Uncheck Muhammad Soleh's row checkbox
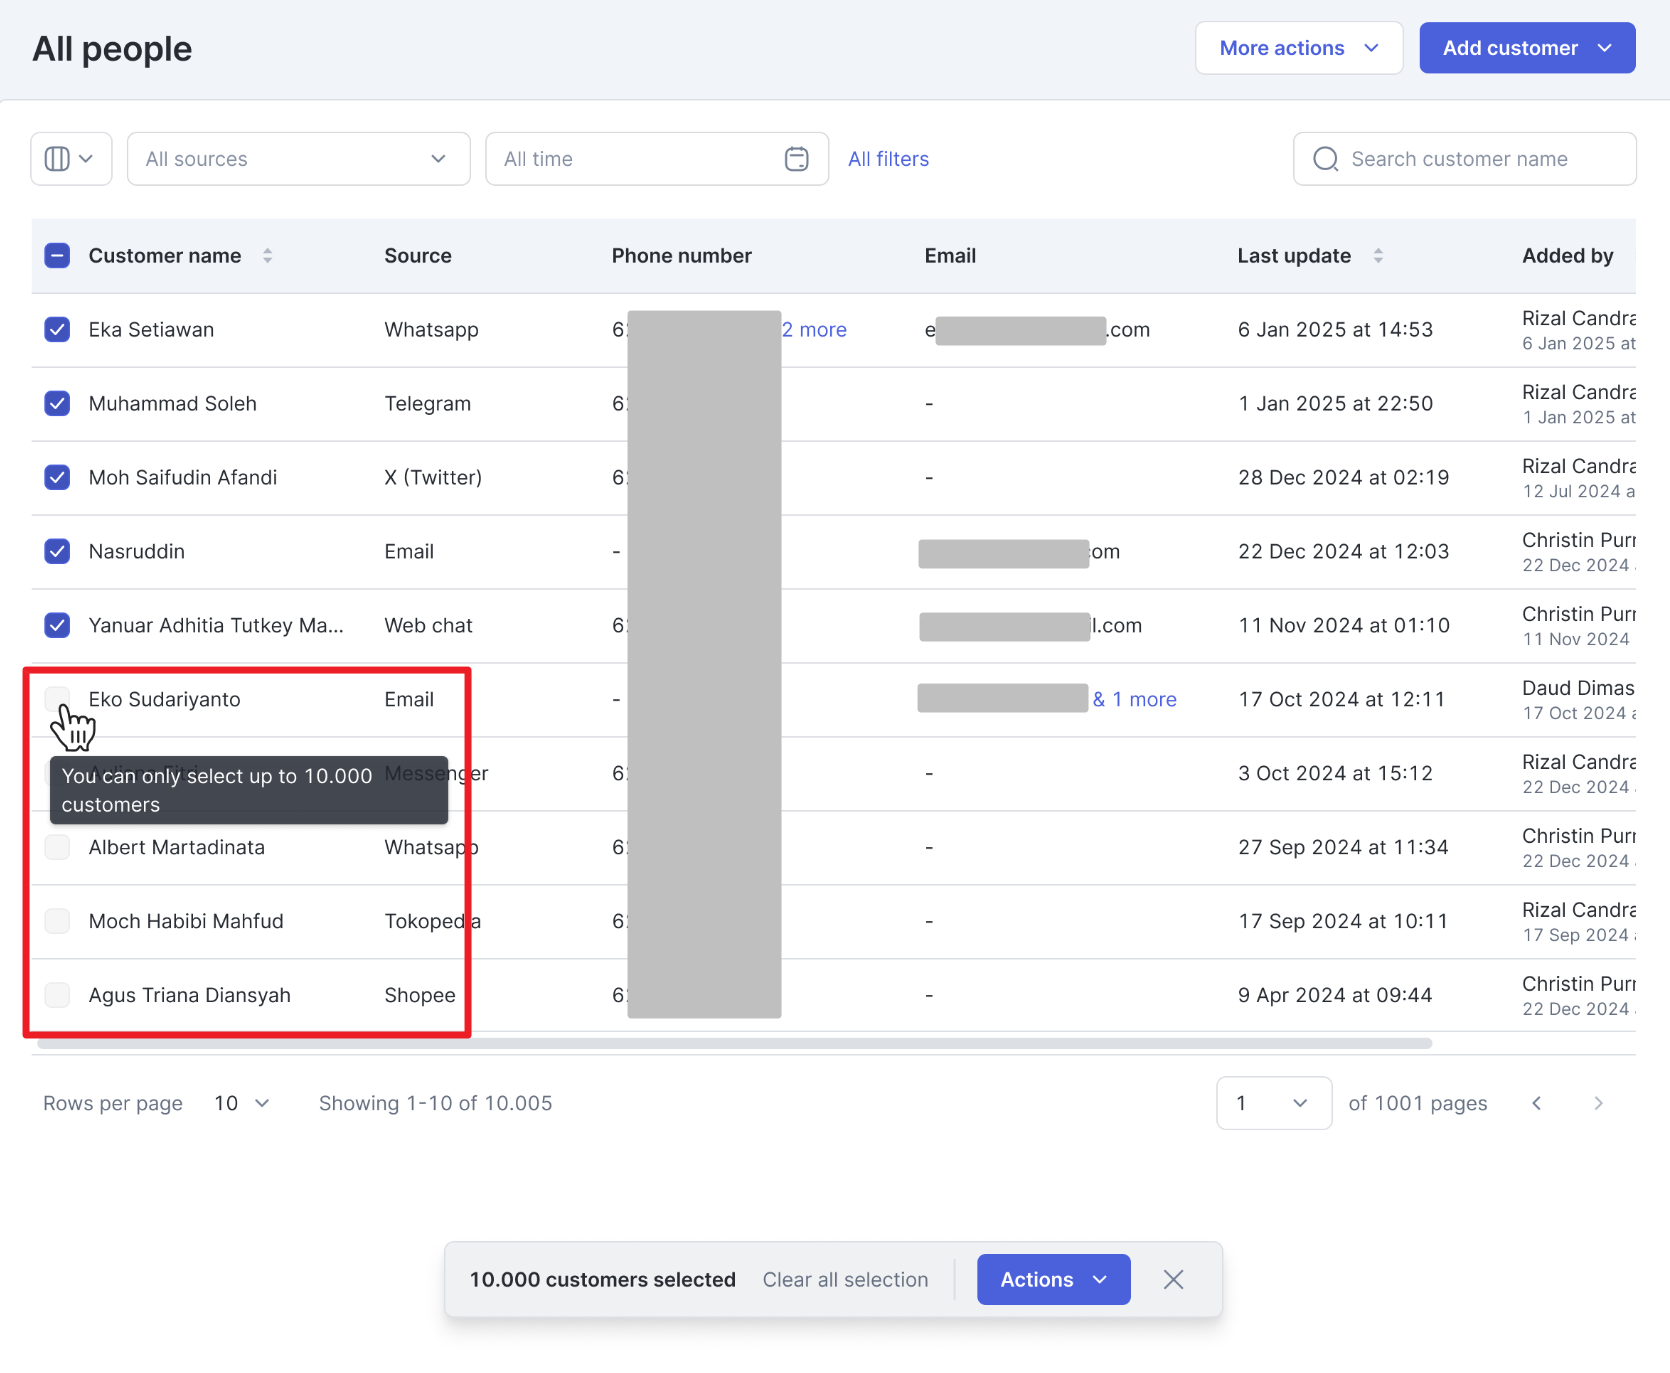Screen dimensions: 1670x1373 pos(57,404)
